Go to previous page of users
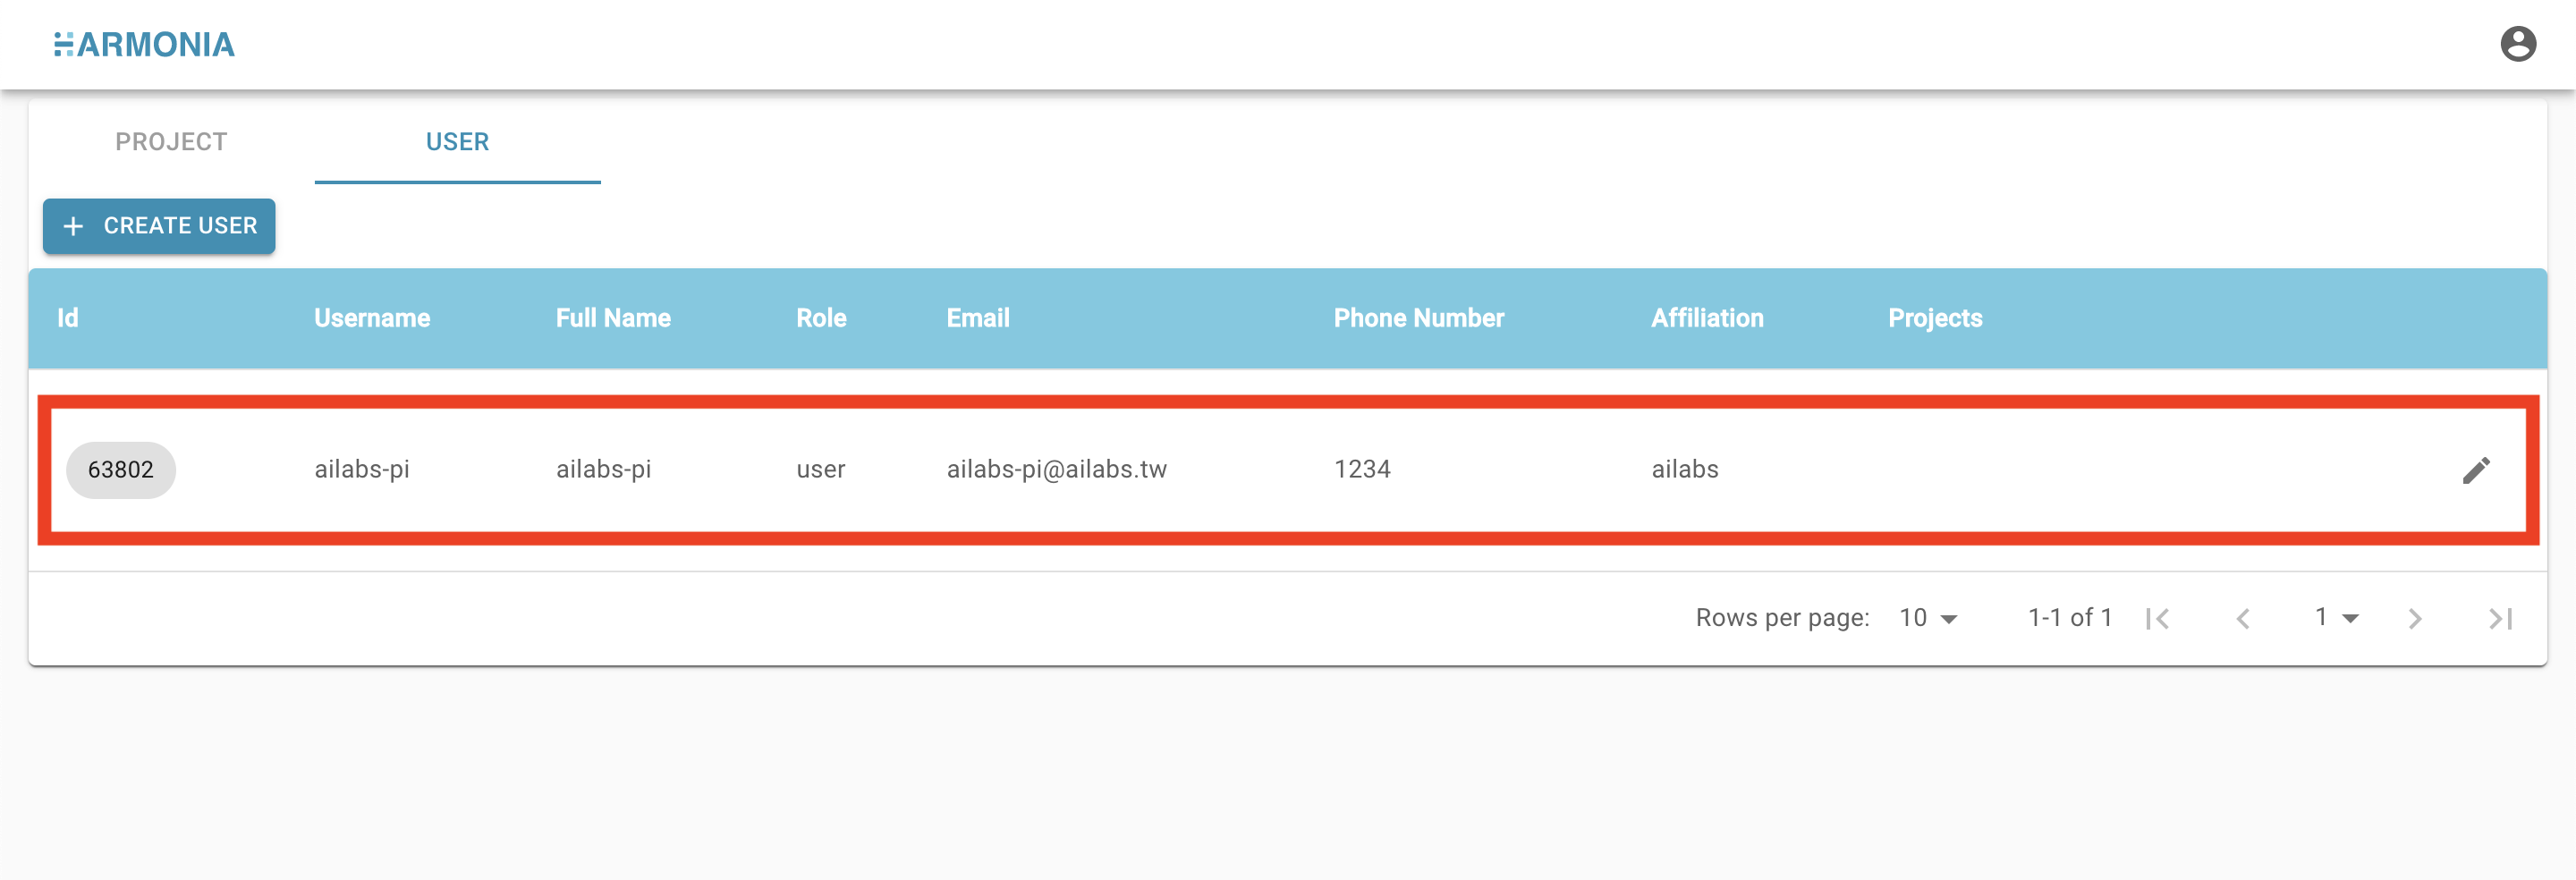Image resolution: width=2576 pixels, height=880 pixels. click(x=2243, y=619)
